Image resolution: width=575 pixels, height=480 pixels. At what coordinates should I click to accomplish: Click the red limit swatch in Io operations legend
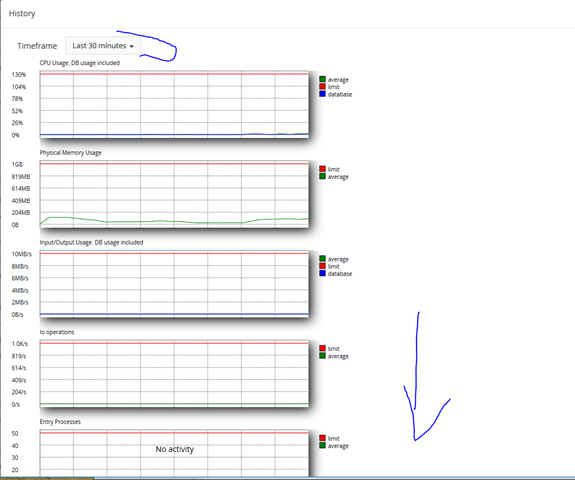322,348
